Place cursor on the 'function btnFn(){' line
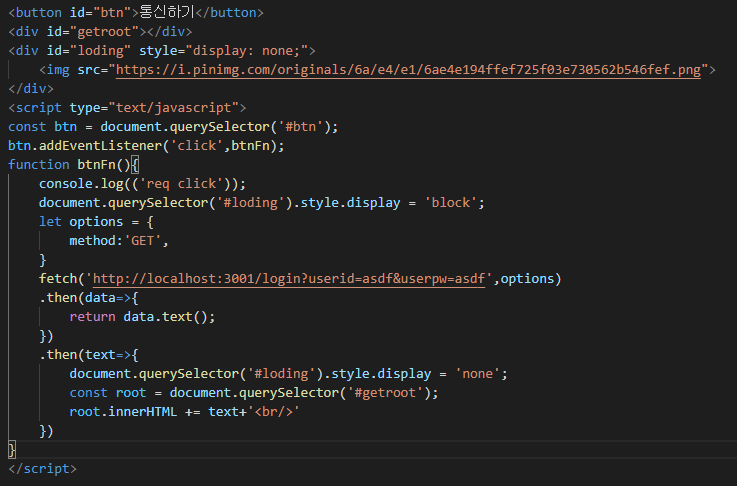Image resolution: width=737 pixels, height=486 pixels. point(74,165)
